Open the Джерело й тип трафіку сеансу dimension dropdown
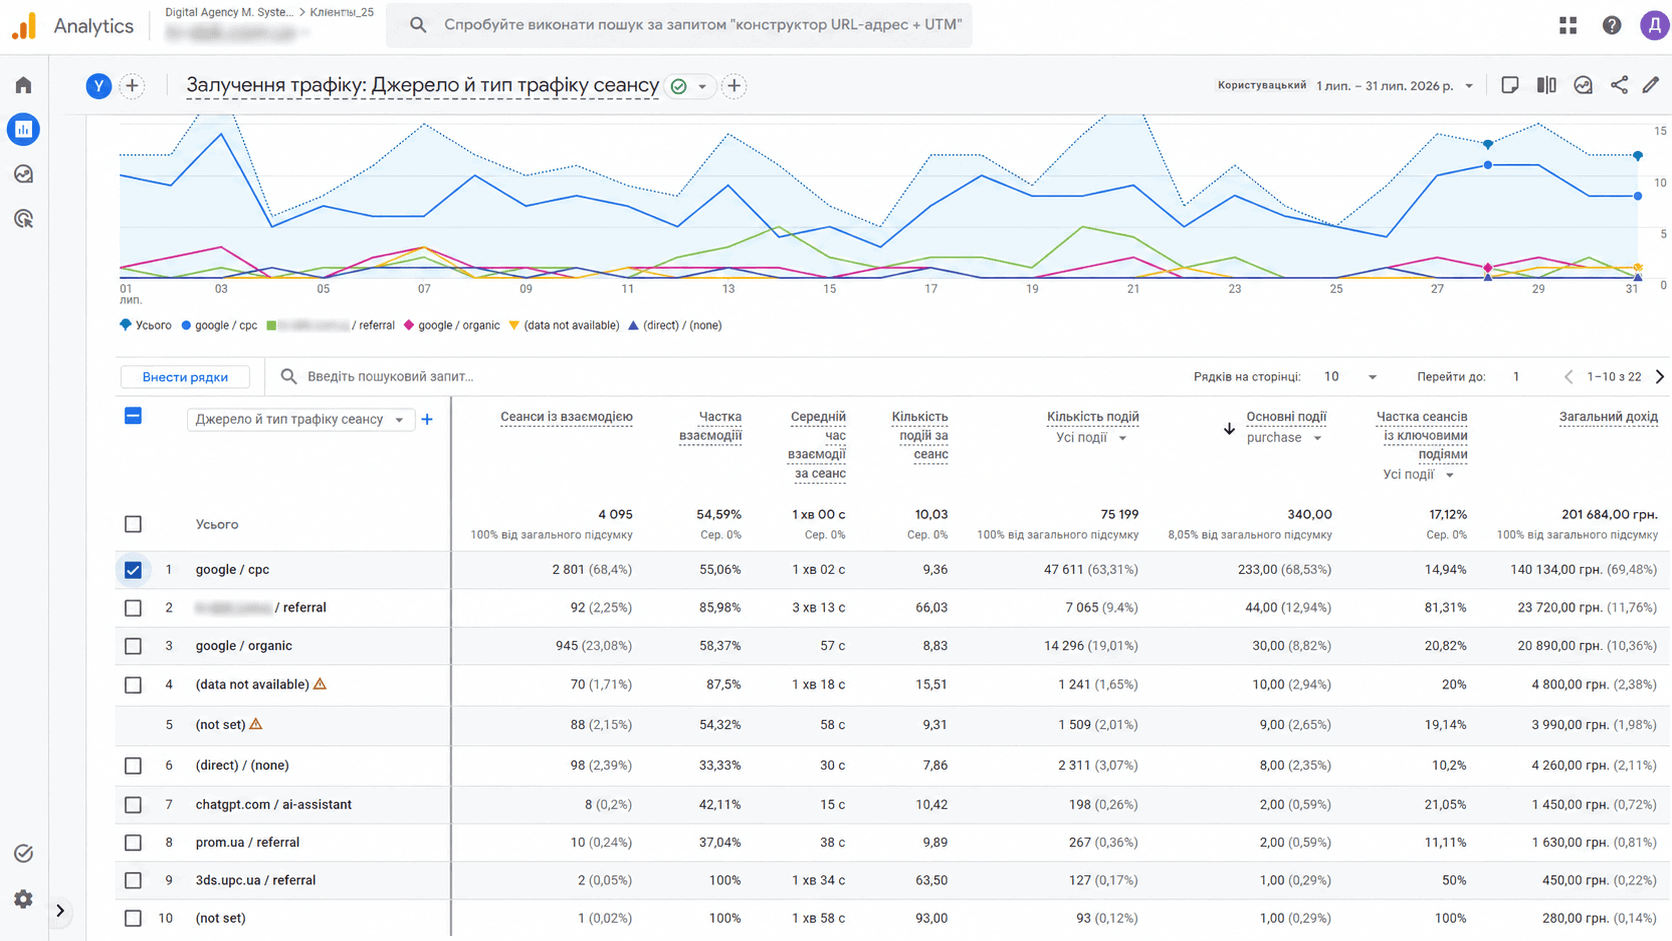This screenshot has width=1672, height=941. click(x=299, y=420)
